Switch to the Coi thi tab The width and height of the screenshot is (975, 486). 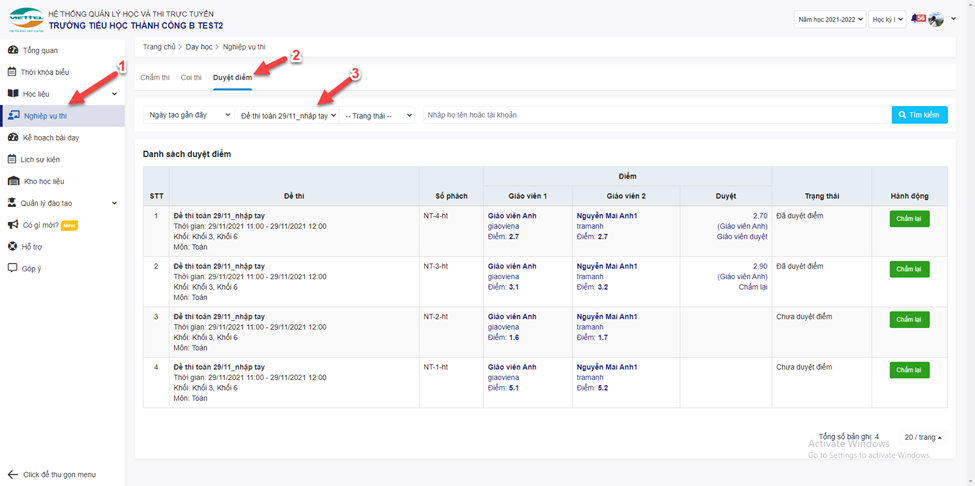pyautogui.click(x=191, y=77)
